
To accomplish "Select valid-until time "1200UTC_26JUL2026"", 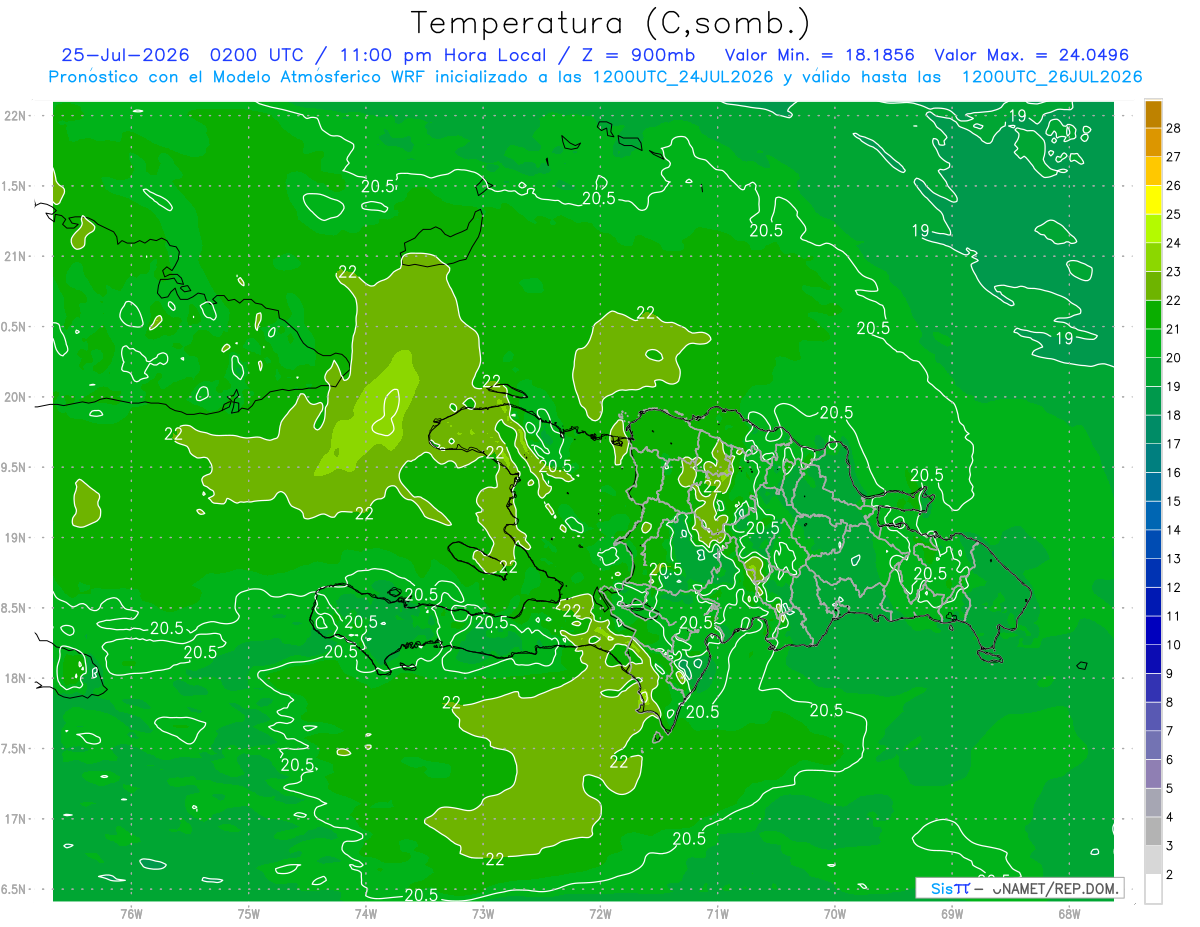I will 1051,77.
